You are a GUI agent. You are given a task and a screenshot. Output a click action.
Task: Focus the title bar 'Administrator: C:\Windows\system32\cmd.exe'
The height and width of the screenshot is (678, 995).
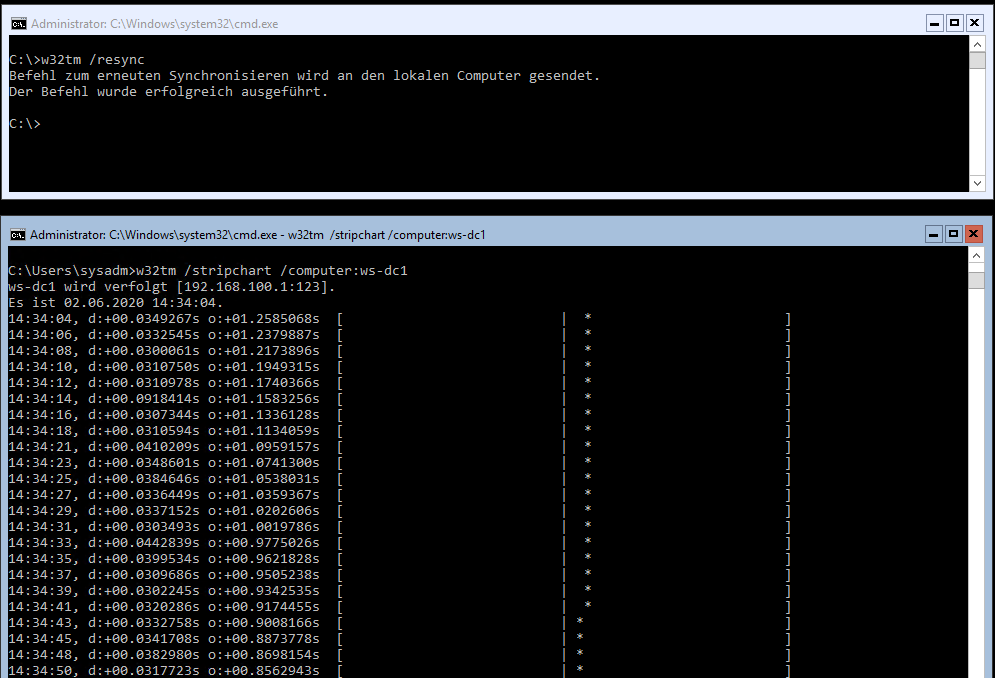pyautogui.click(x=155, y=24)
